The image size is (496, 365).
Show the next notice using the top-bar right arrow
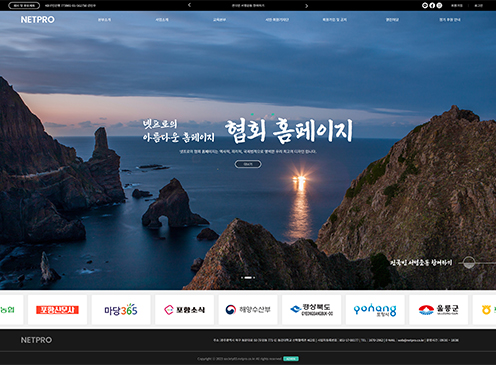pos(307,6)
